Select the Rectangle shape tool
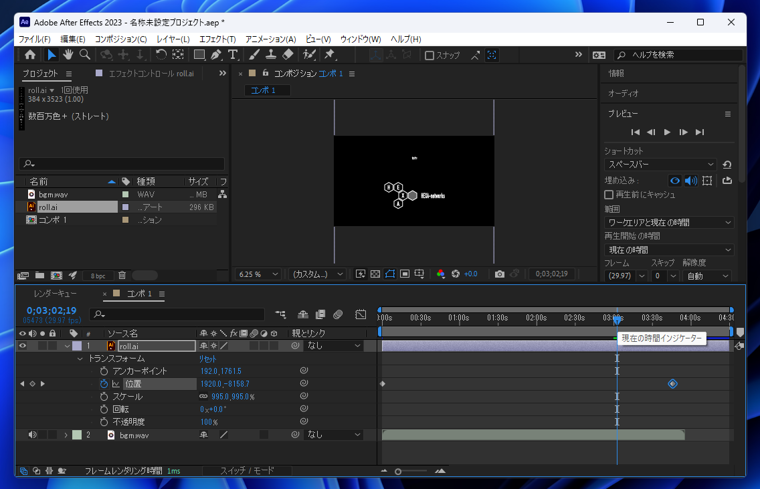Screen dimensions: 760x489 click(199, 55)
